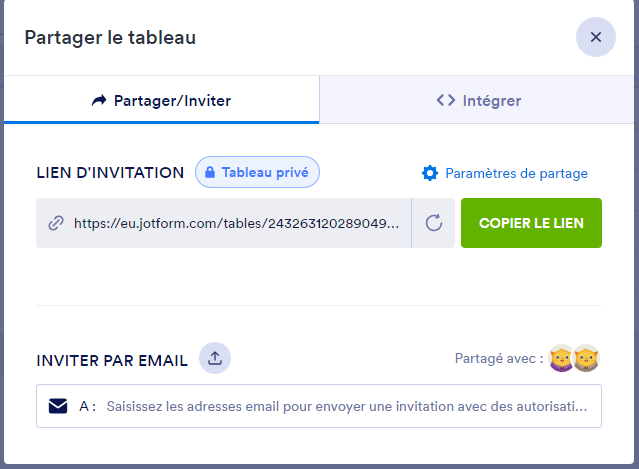Open the Intégrer tab
Image resolution: width=639 pixels, height=469 pixels.
(x=479, y=100)
